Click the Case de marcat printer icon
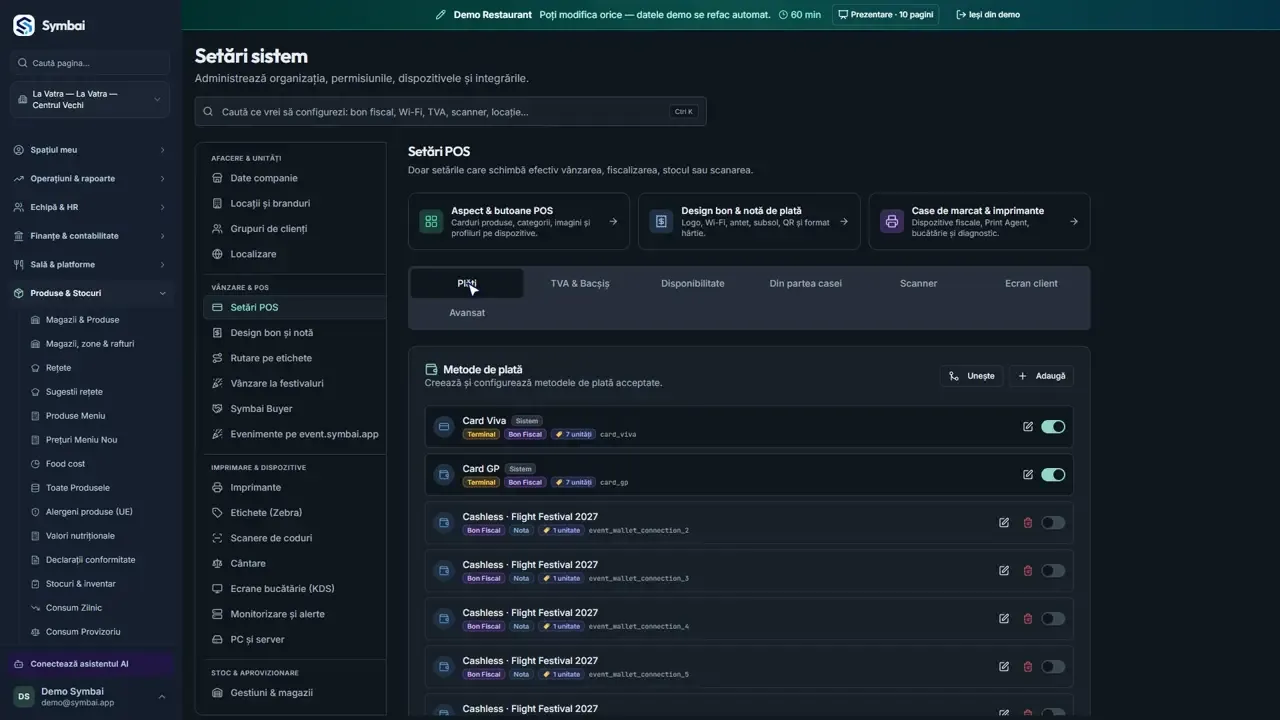1280x720 pixels. [891, 222]
